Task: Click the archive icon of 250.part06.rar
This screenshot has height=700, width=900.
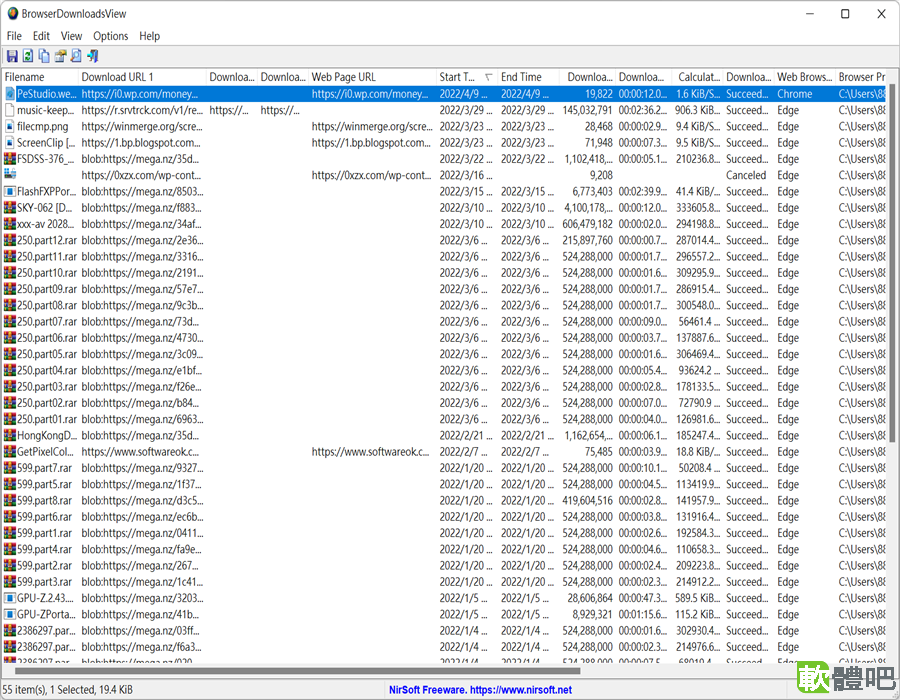Action: [x=10, y=338]
